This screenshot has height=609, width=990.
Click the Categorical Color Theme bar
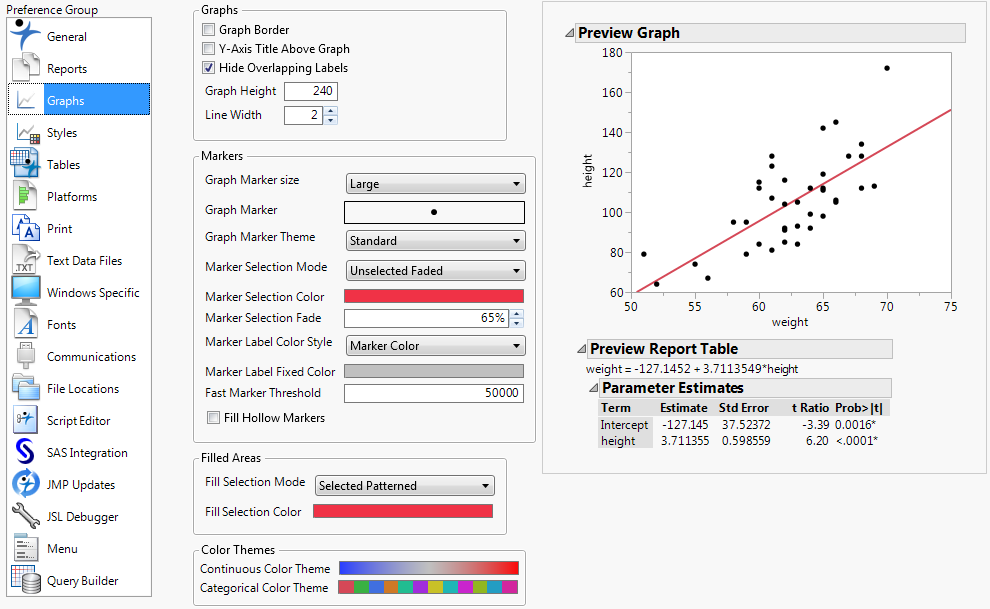coord(428,587)
